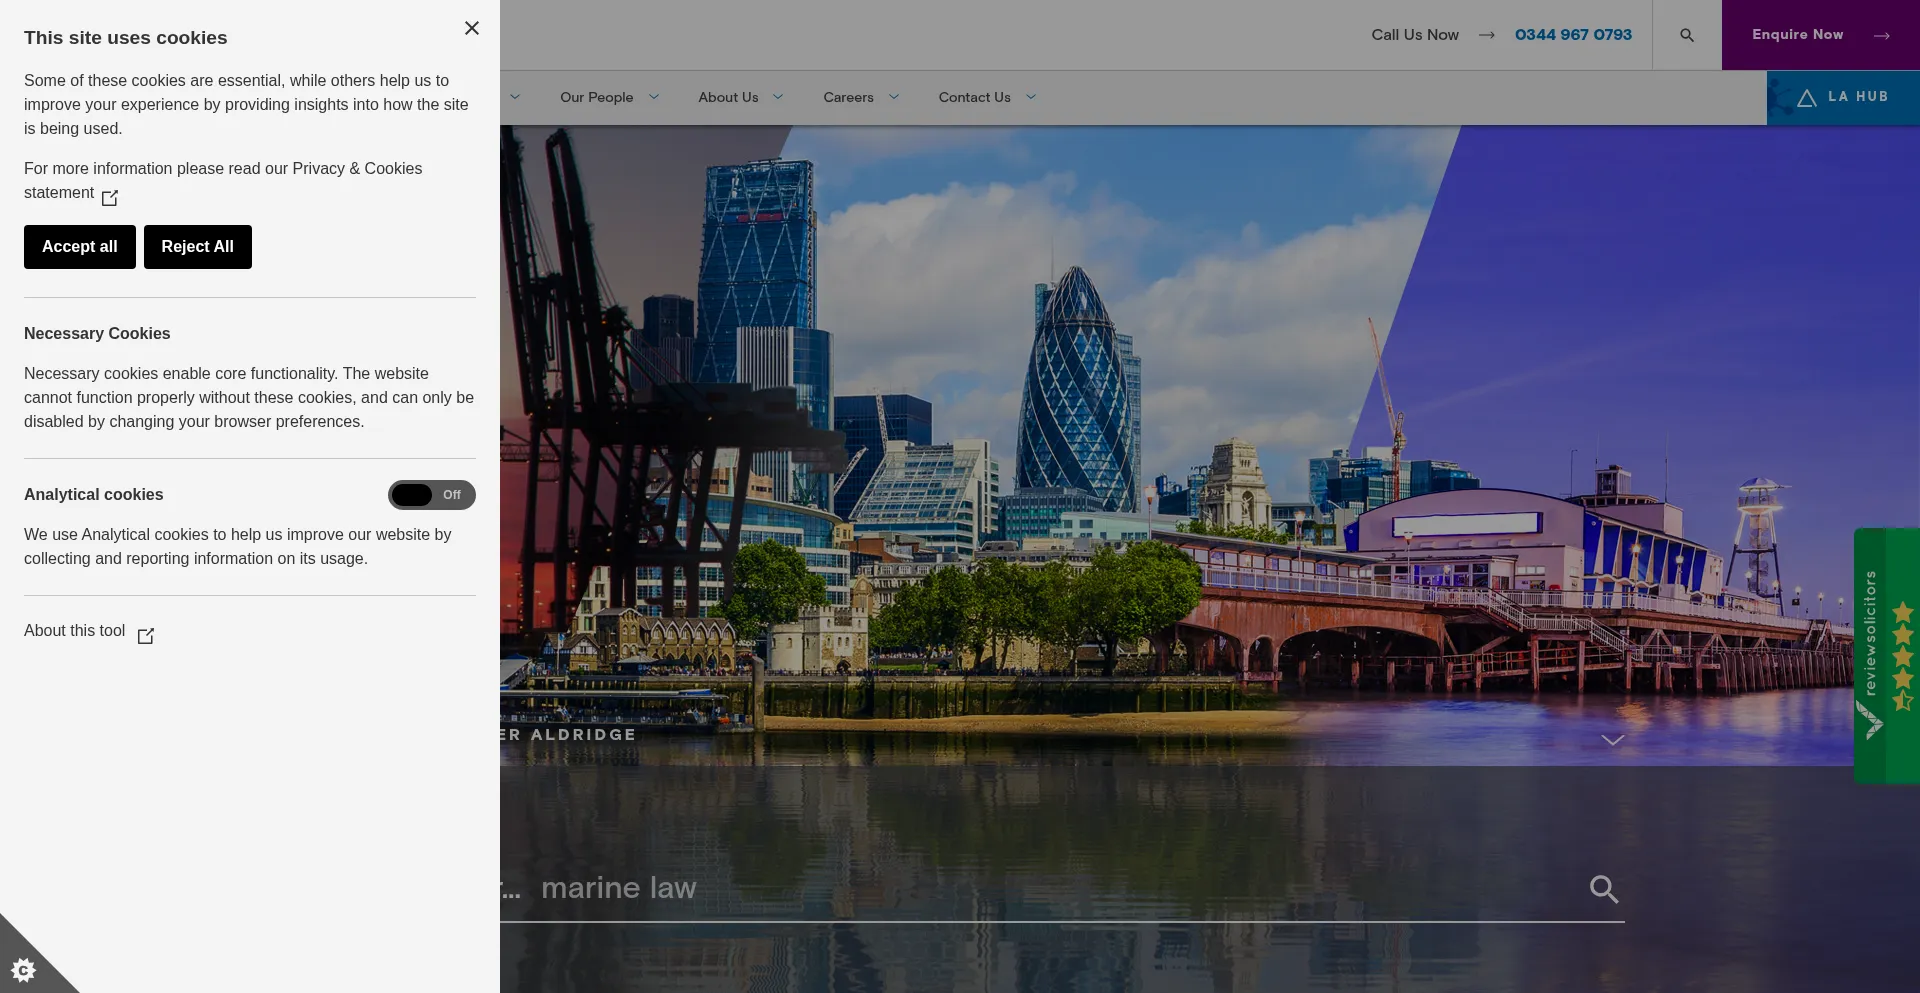Click the marine law search magnifier icon
The image size is (1920, 993).
pos(1604,889)
